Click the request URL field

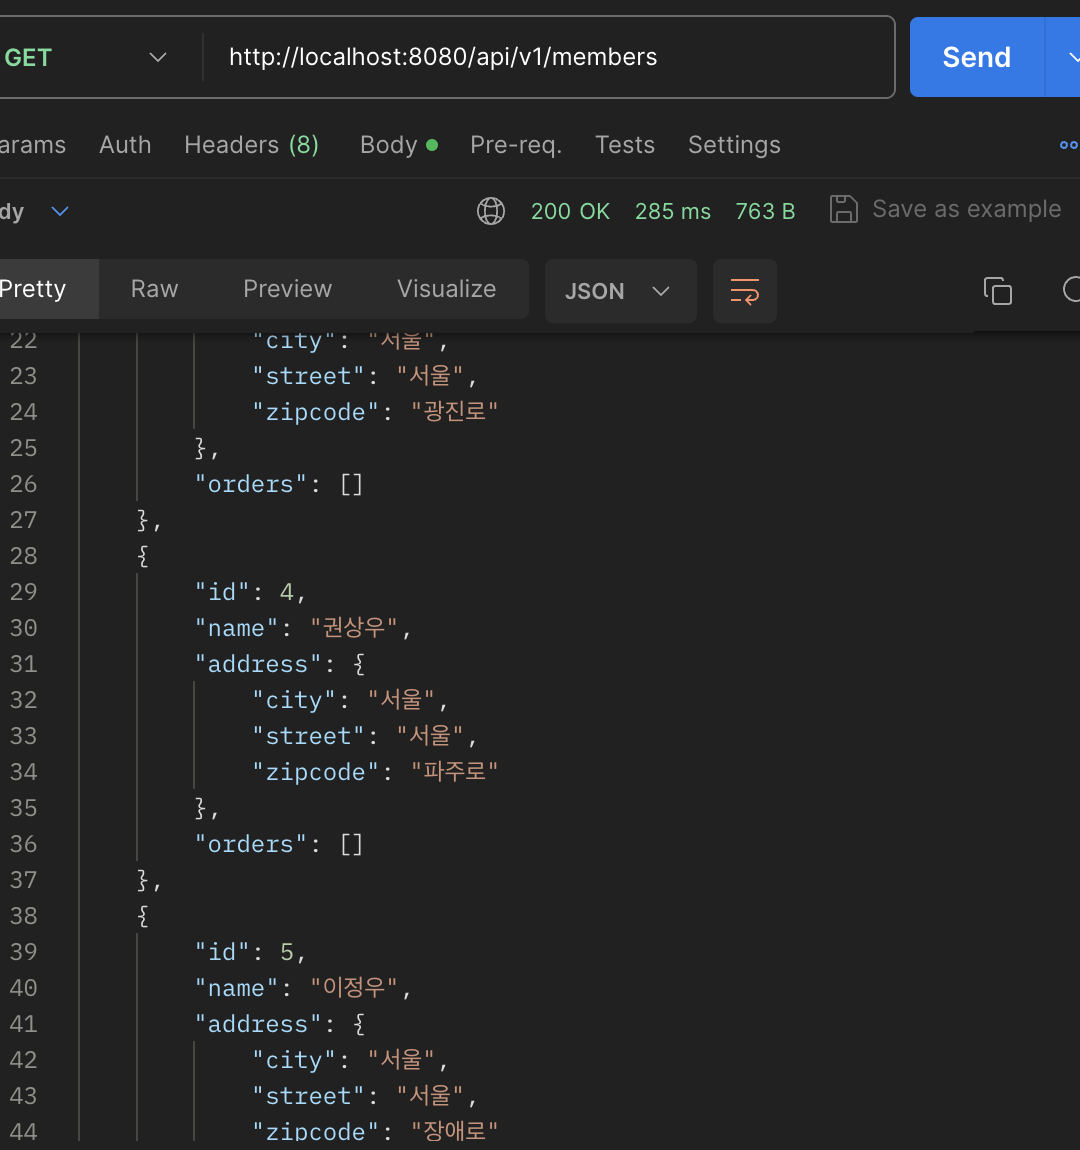point(547,57)
